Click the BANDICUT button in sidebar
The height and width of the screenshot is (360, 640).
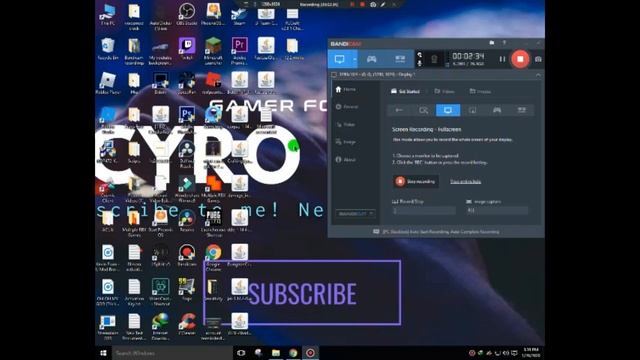(x=355, y=213)
